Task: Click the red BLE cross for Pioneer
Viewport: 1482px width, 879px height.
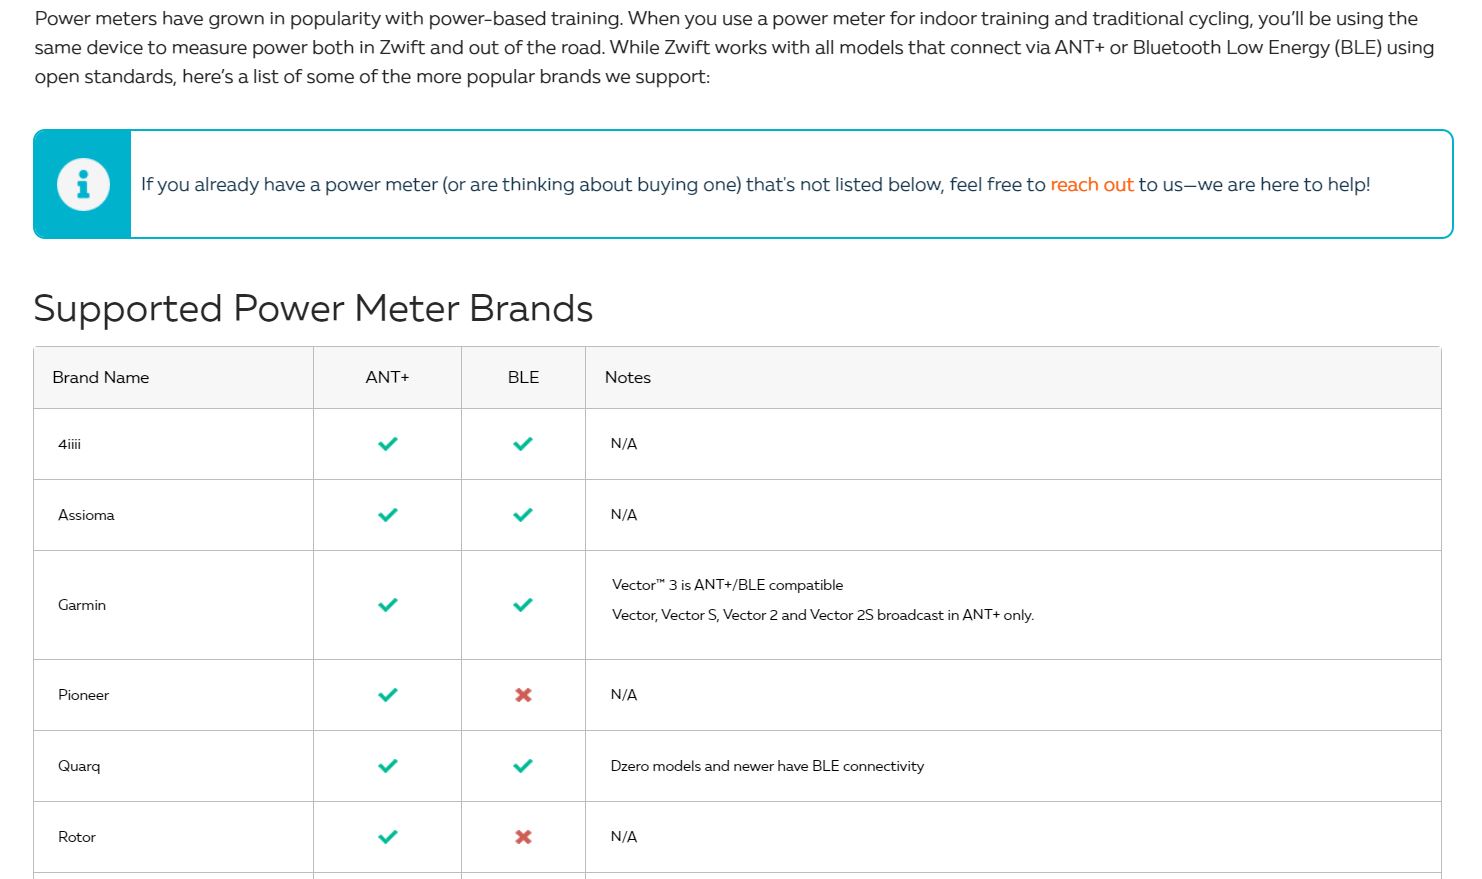Action: point(523,695)
